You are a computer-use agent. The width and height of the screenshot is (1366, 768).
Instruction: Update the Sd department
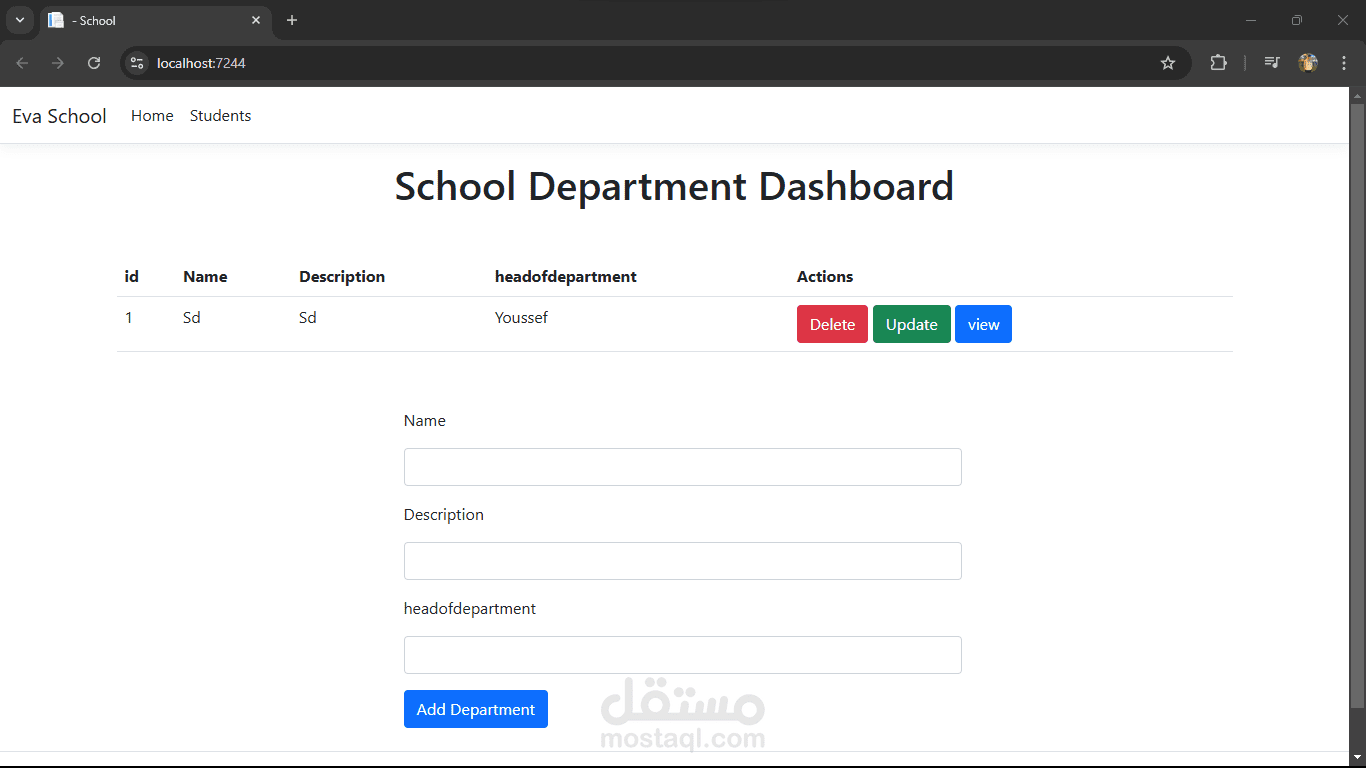[x=912, y=324]
